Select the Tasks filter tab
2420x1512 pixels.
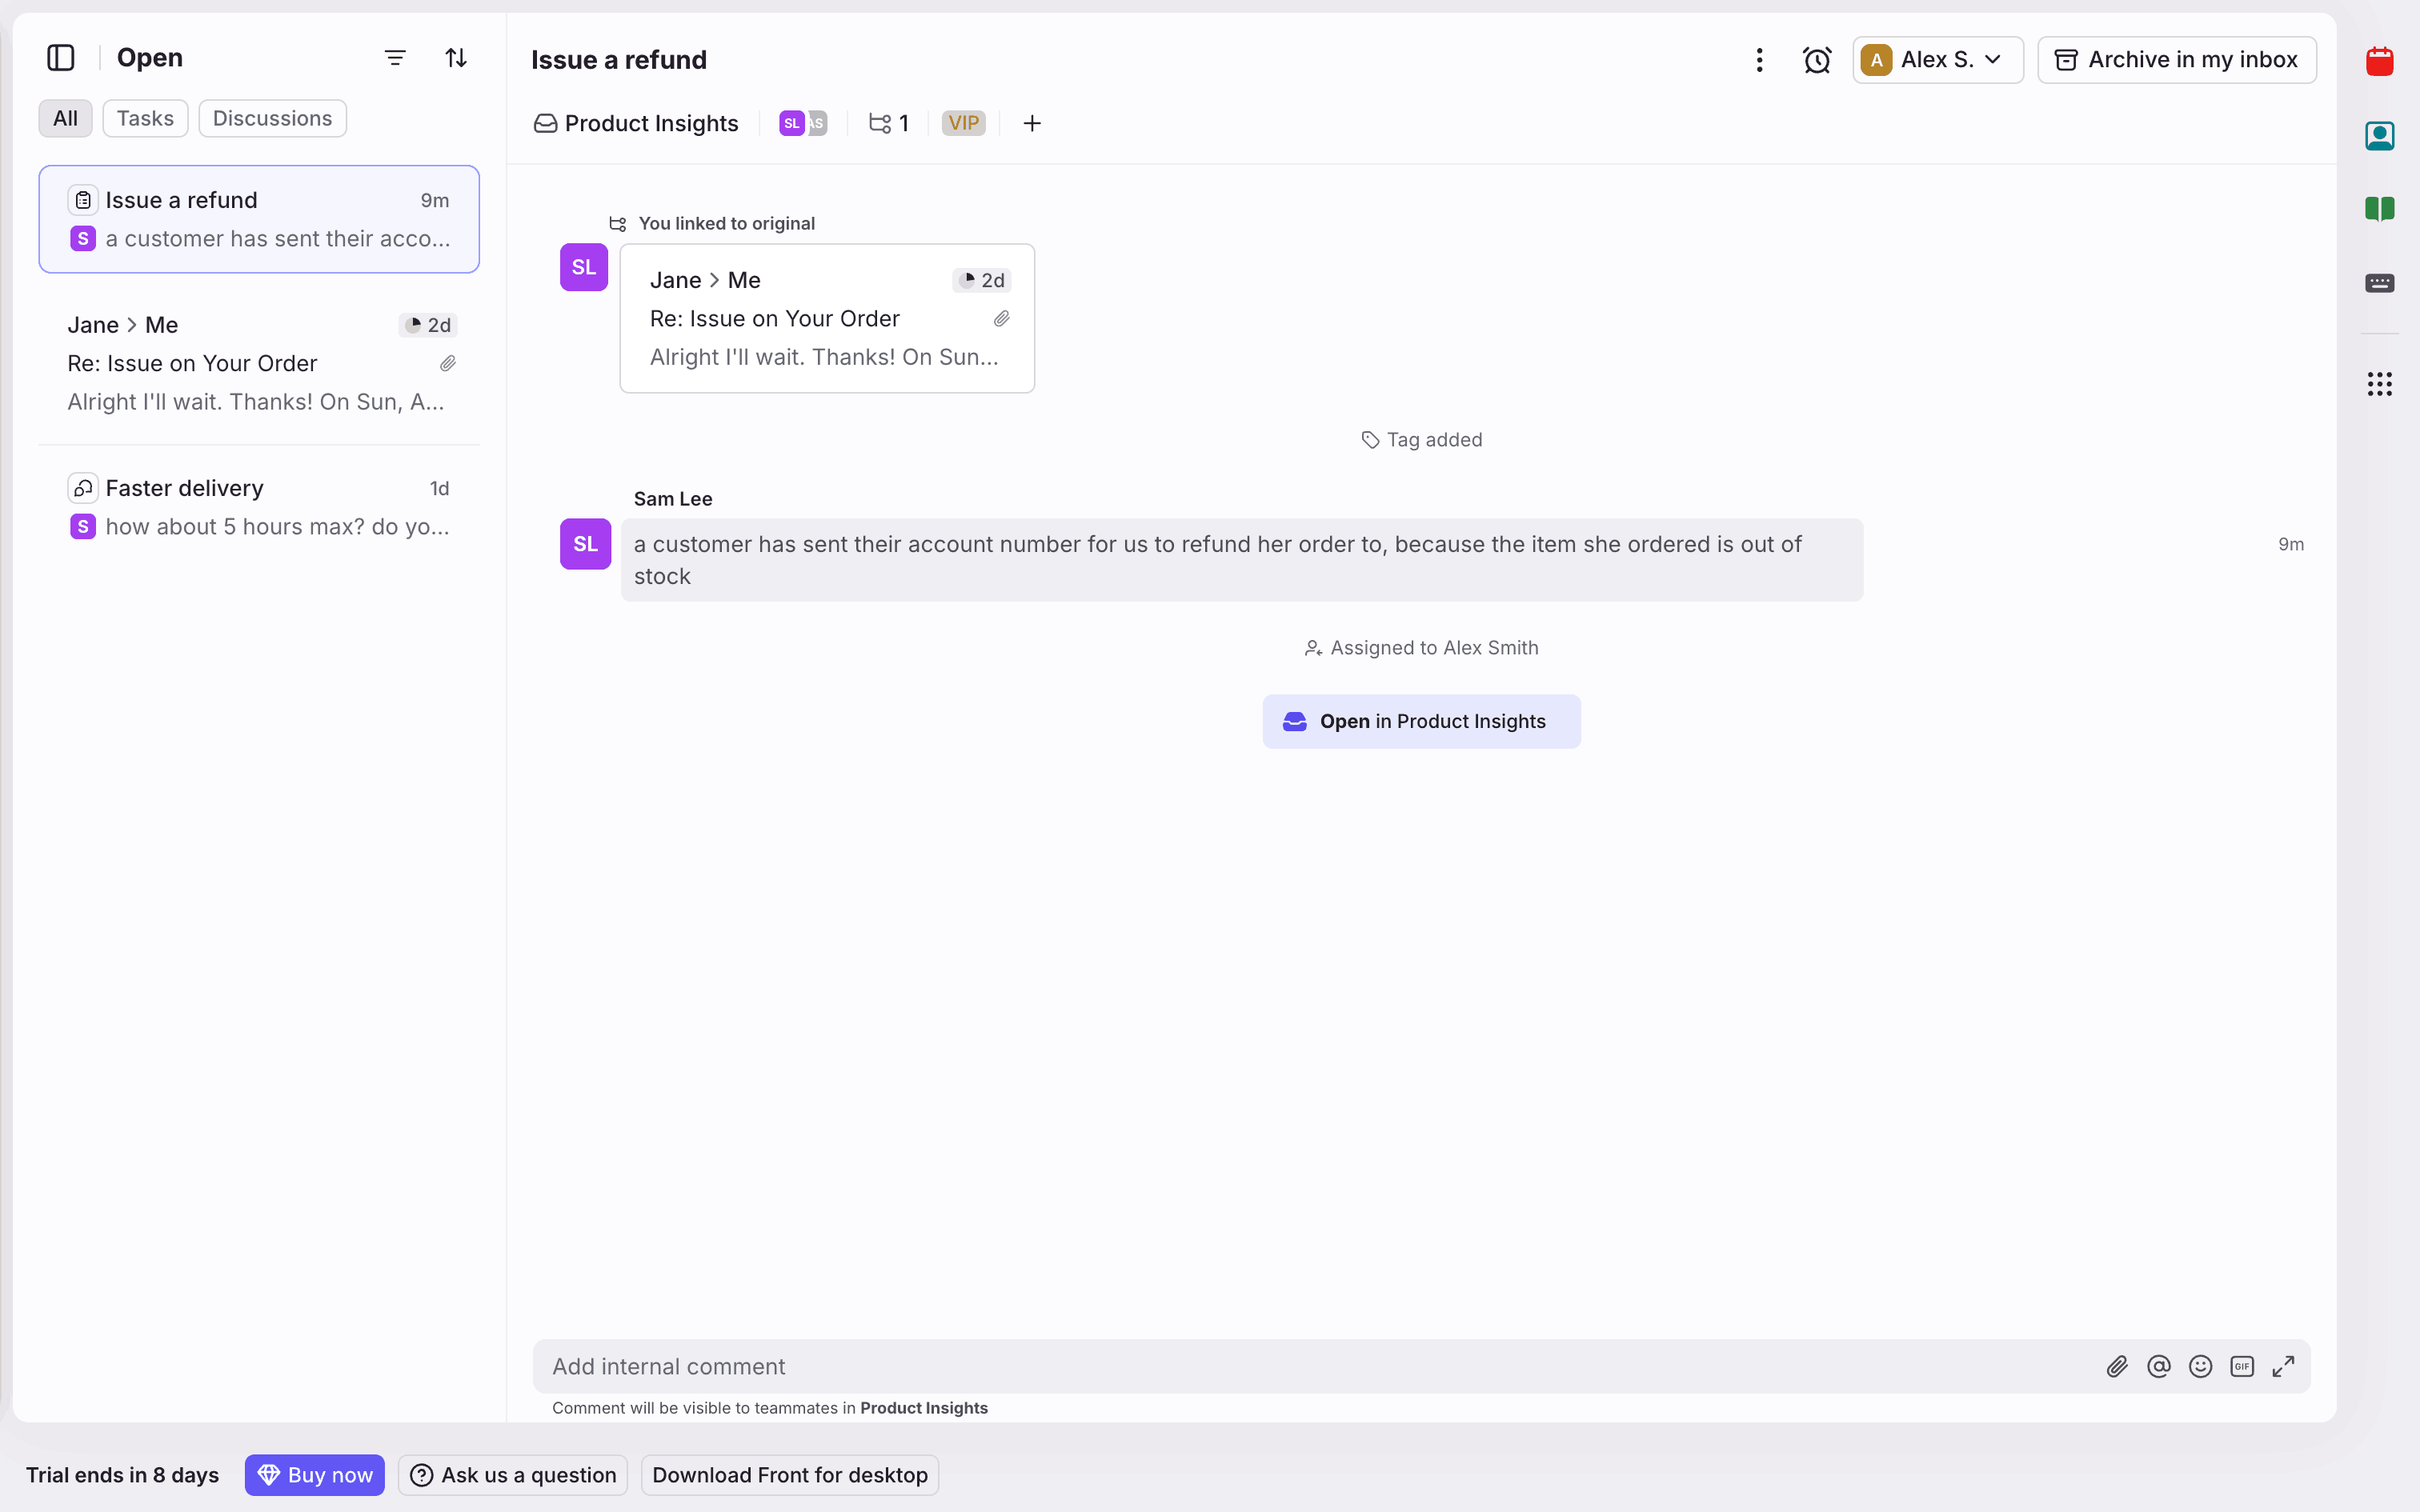[145, 118]
